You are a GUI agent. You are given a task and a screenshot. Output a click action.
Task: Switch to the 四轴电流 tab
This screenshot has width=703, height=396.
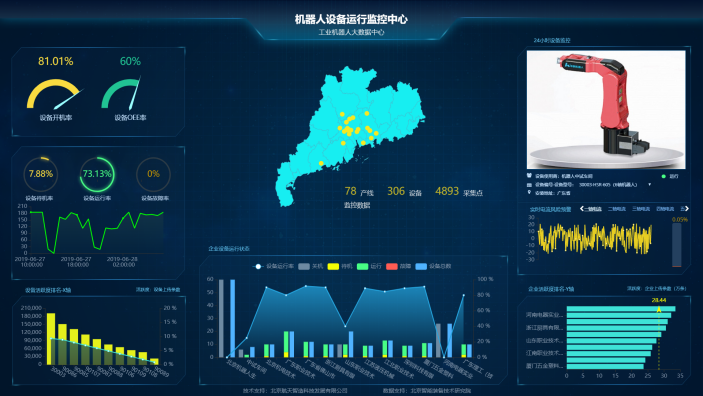coord(665,209)
